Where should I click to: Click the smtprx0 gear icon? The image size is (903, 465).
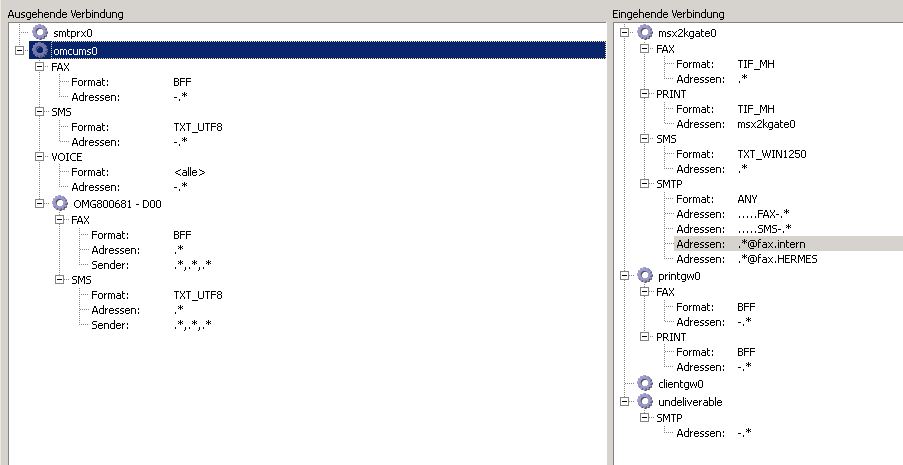tap(40, 33)
